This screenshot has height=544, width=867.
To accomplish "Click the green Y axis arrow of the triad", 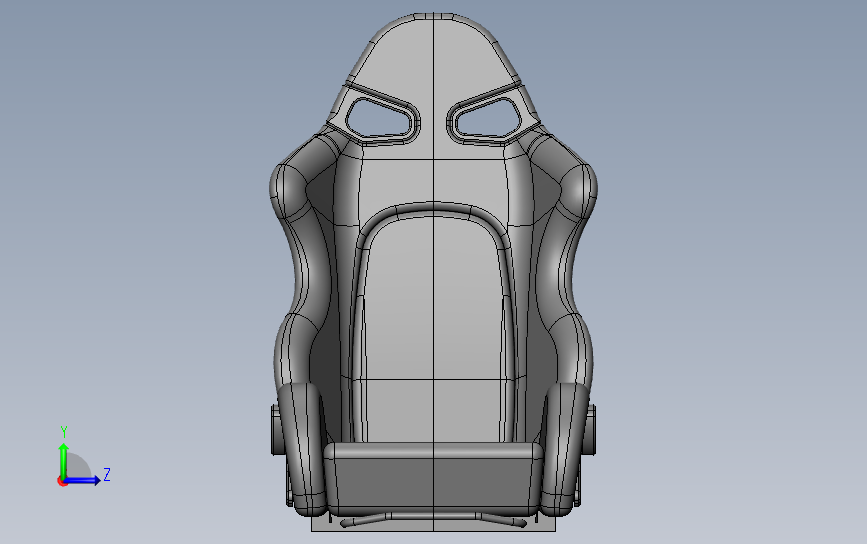I will pyautogui.click(x=64, y=460).
